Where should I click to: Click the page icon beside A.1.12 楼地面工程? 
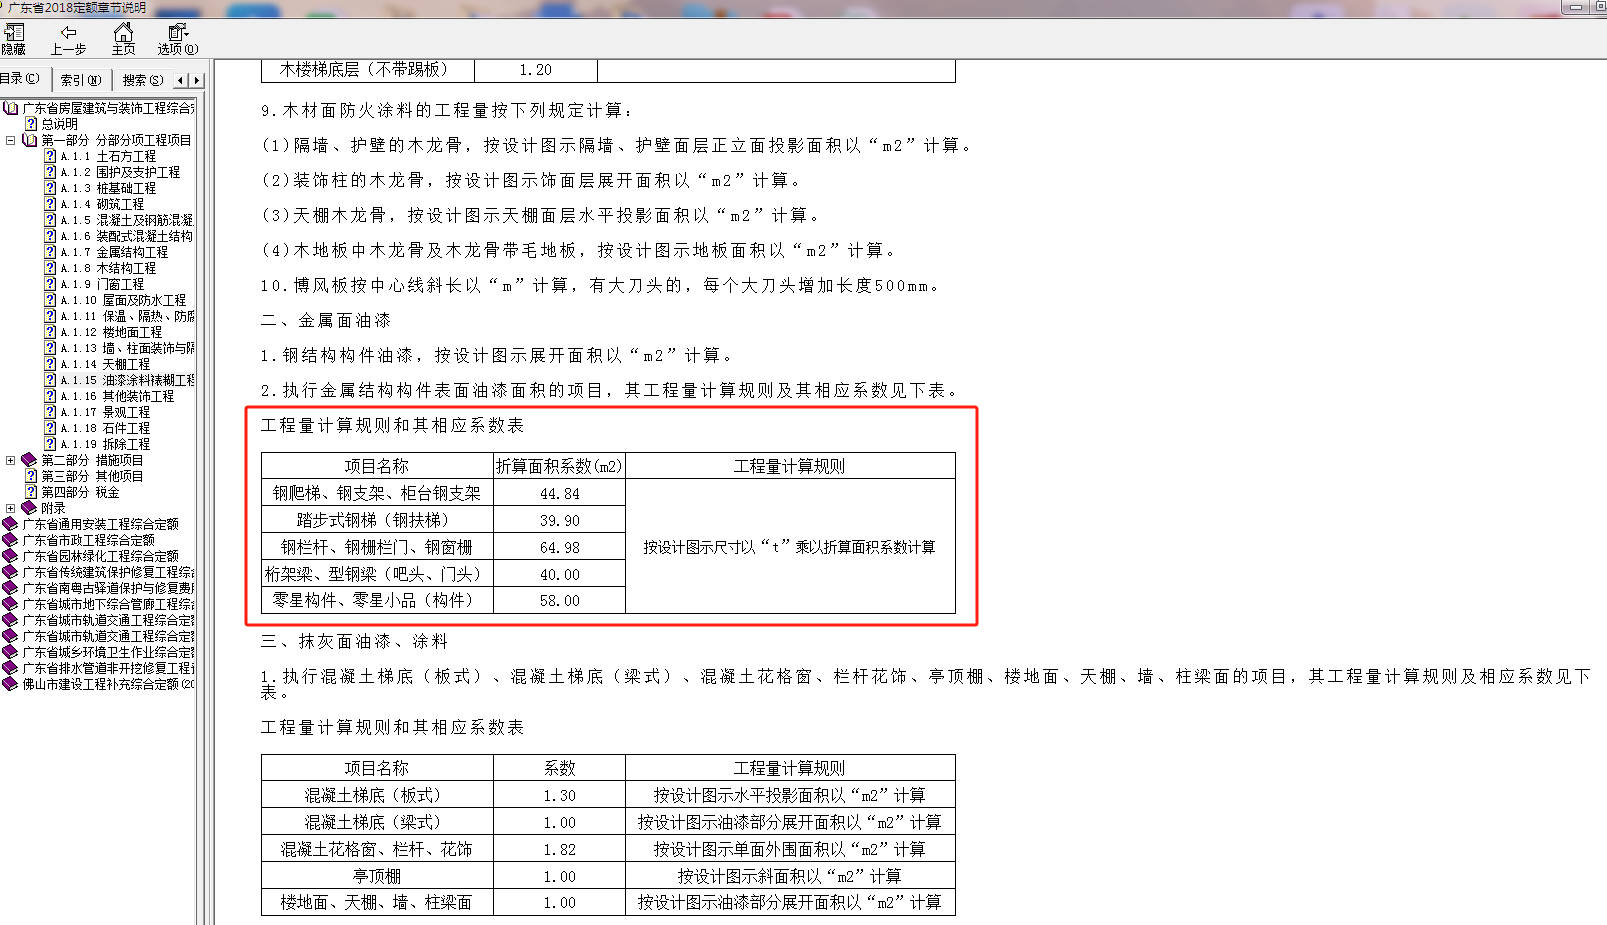pos(50,332)
